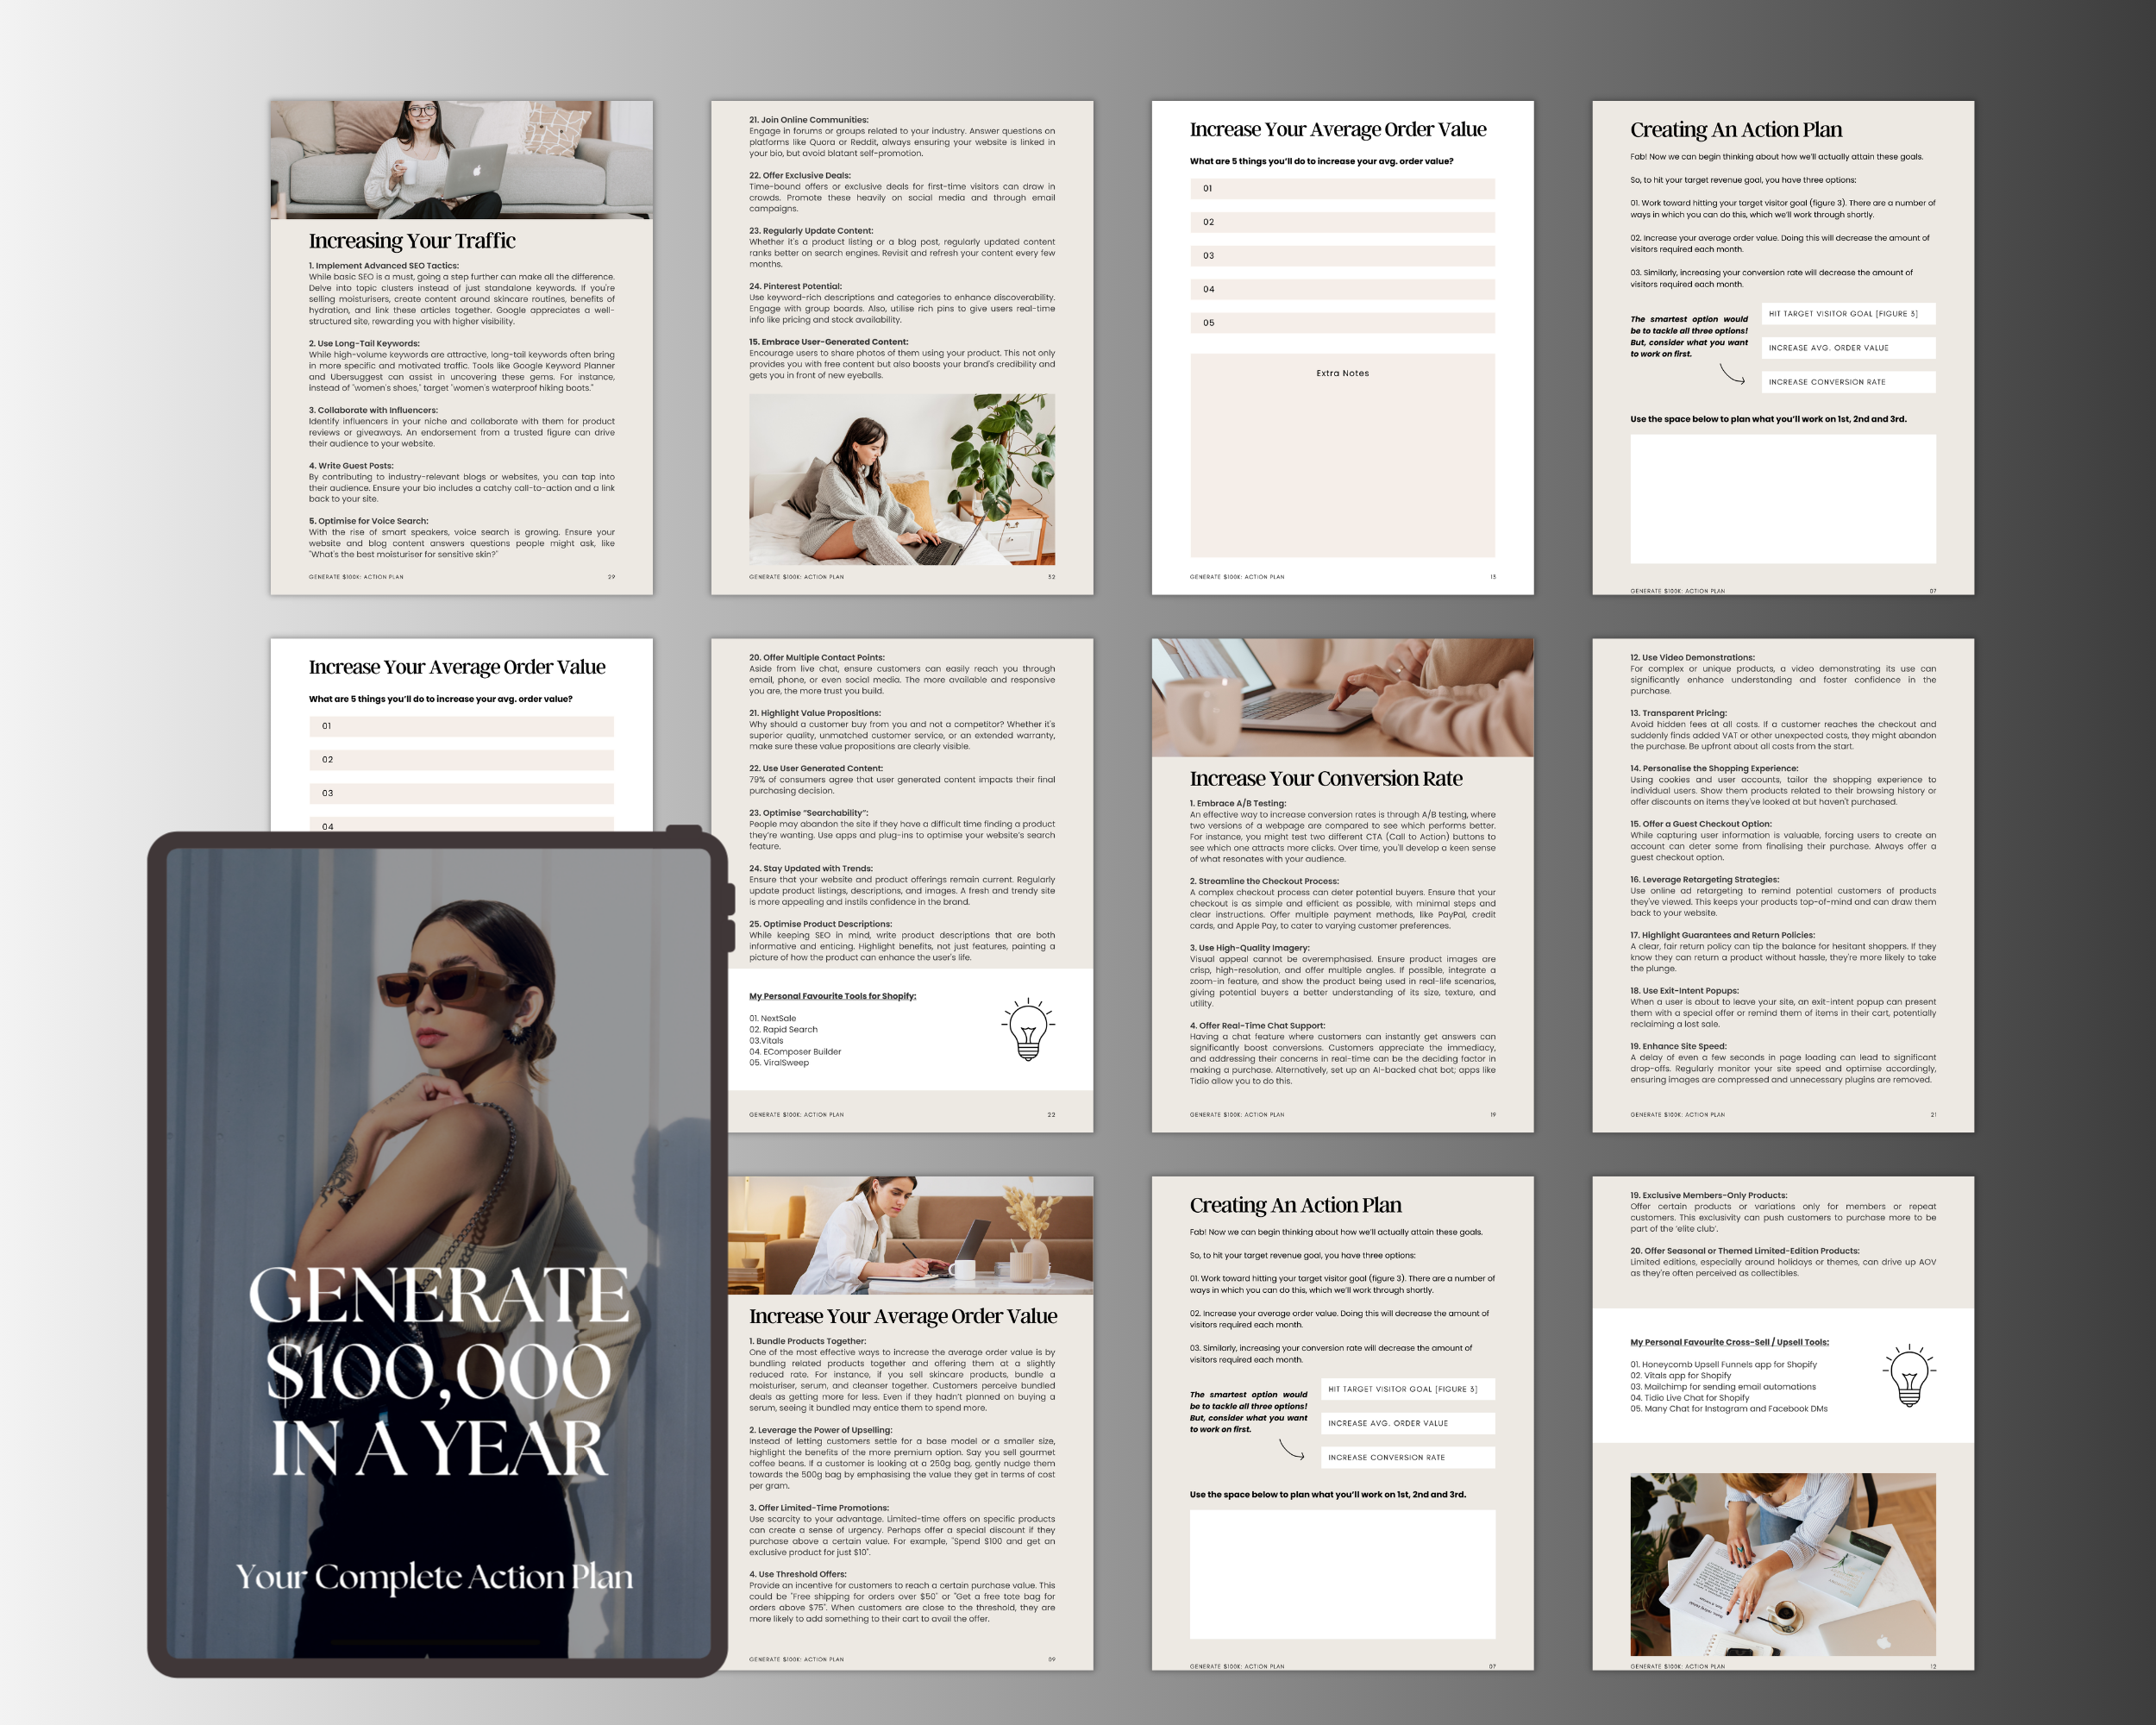Click '20. Offer Multiple Contact Points:' item

(x=817, y=658)
